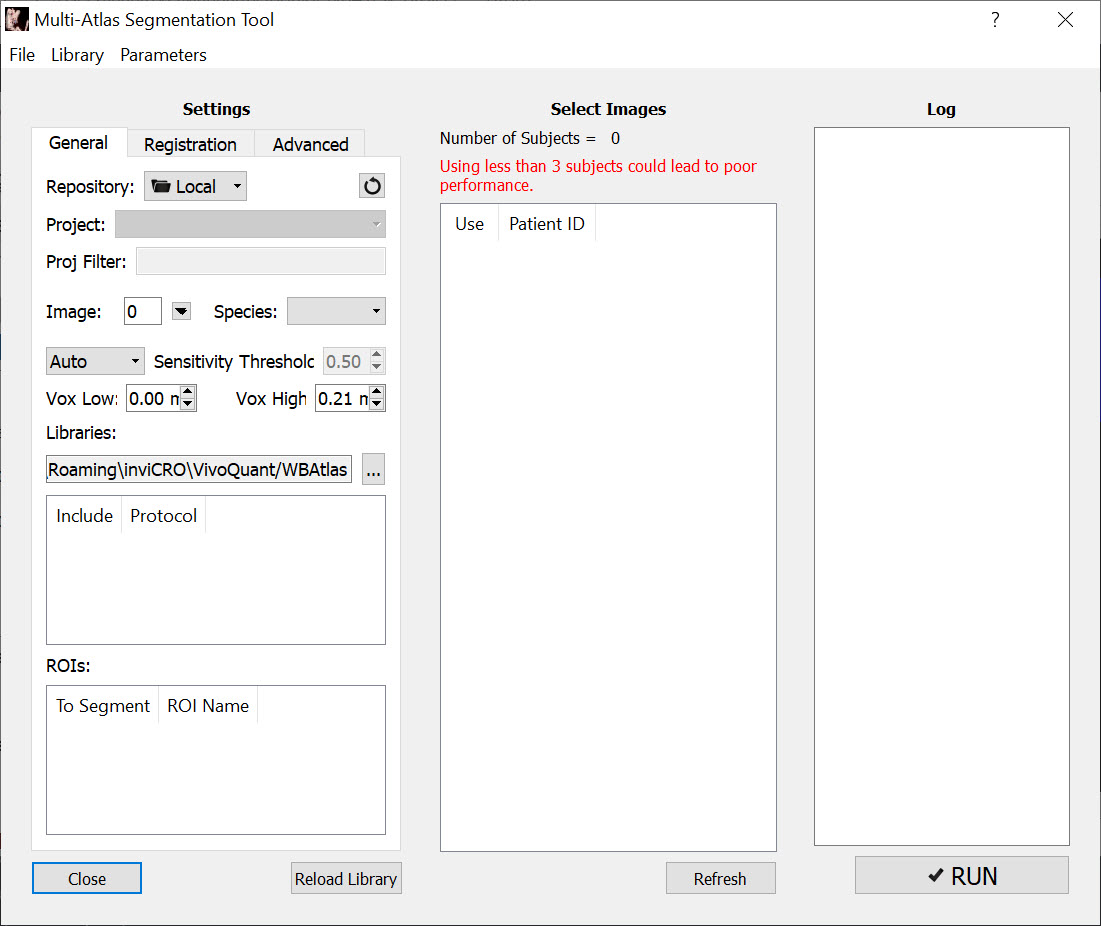Switch to the Advanced tab

[310, 144]
